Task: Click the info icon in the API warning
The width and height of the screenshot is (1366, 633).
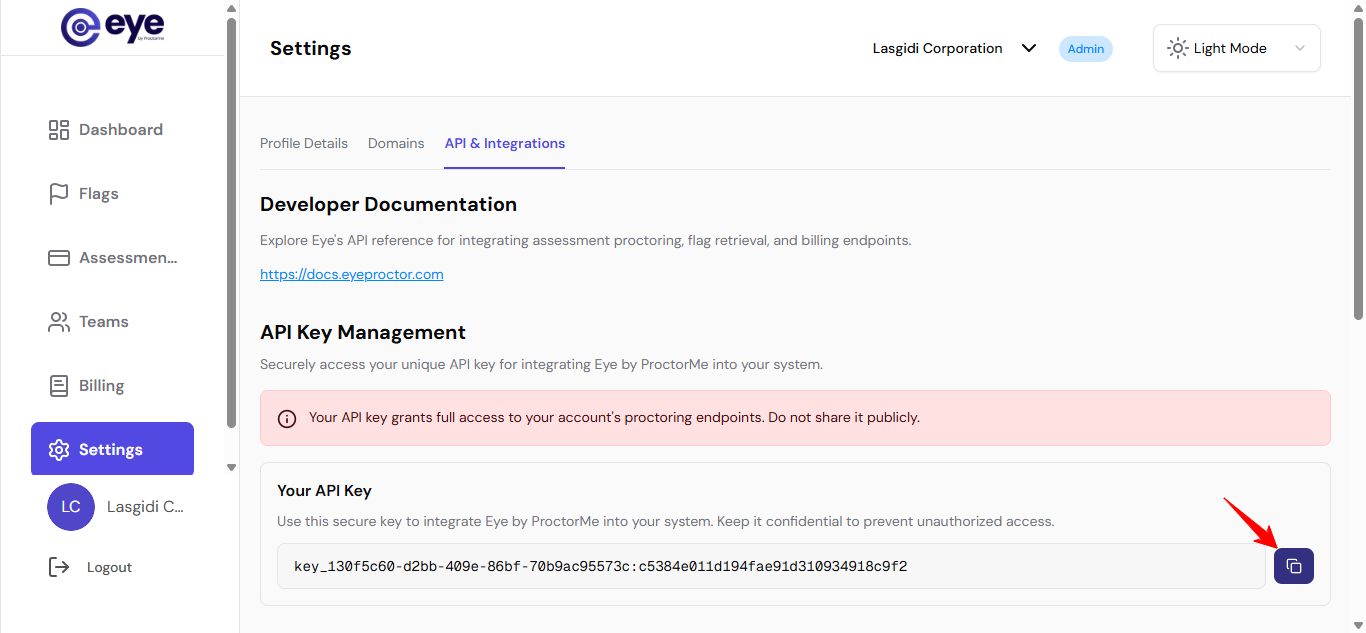Action: 287,418
